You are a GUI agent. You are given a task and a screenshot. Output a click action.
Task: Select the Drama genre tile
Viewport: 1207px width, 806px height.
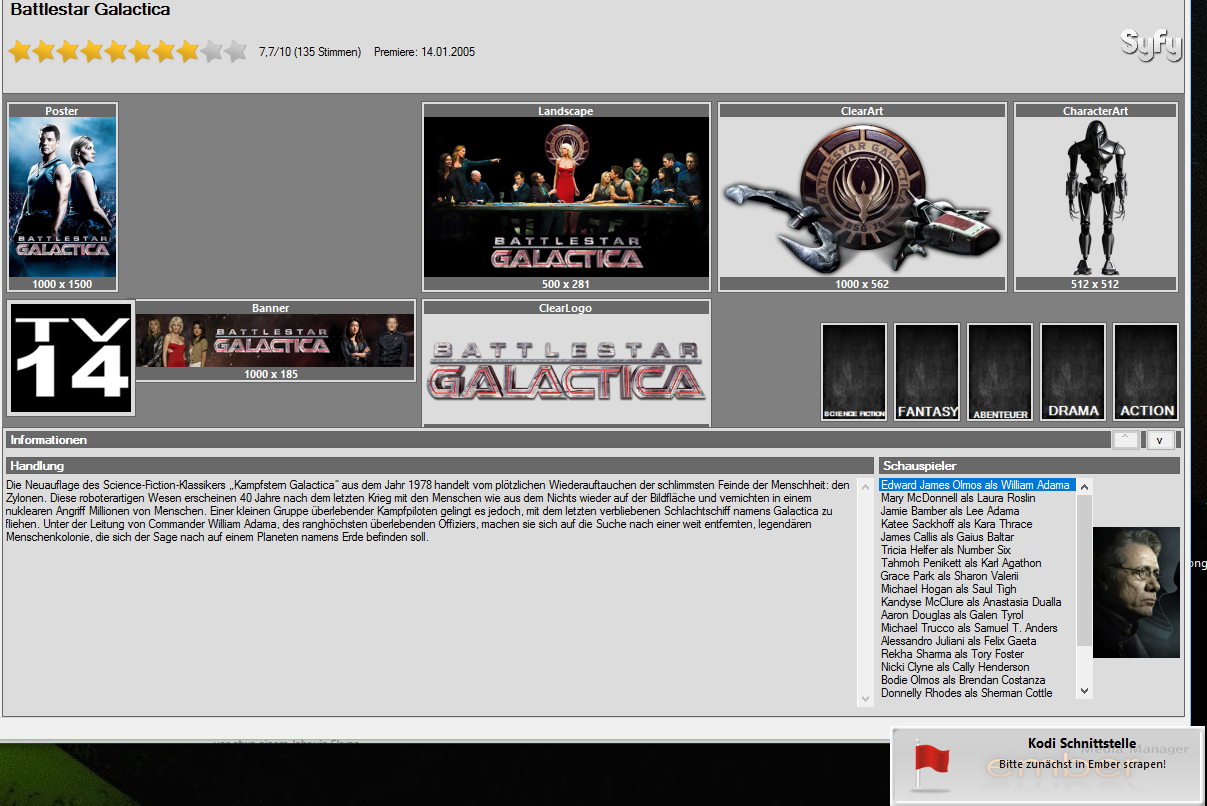click(x=1073, y=371)
